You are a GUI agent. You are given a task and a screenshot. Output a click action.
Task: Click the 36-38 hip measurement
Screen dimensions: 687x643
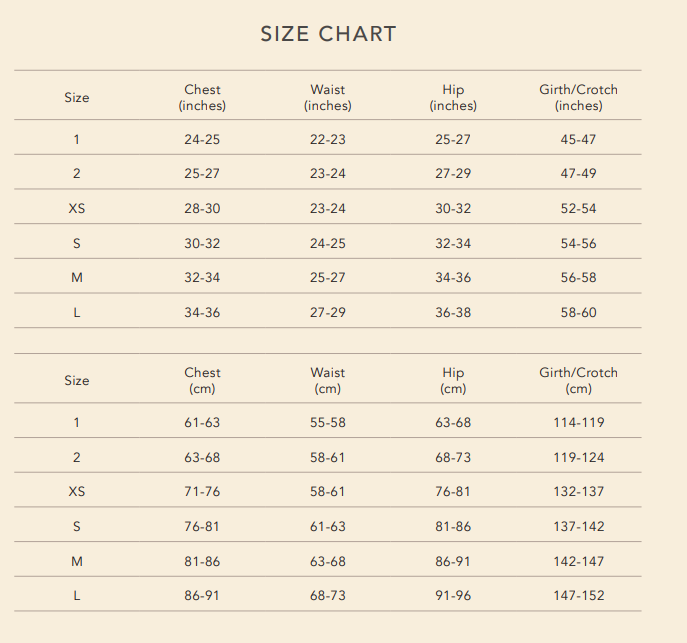[453, 313]
